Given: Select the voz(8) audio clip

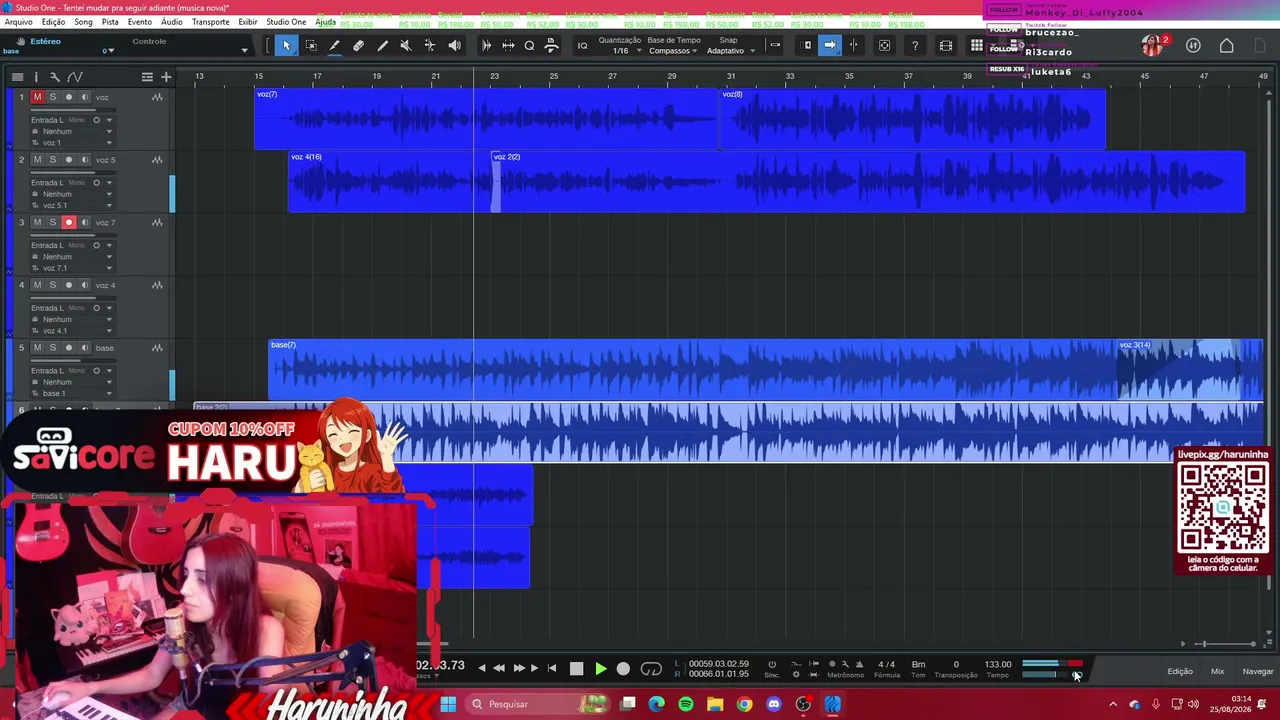Looking at the screenshot, I should tap(912, 119).
